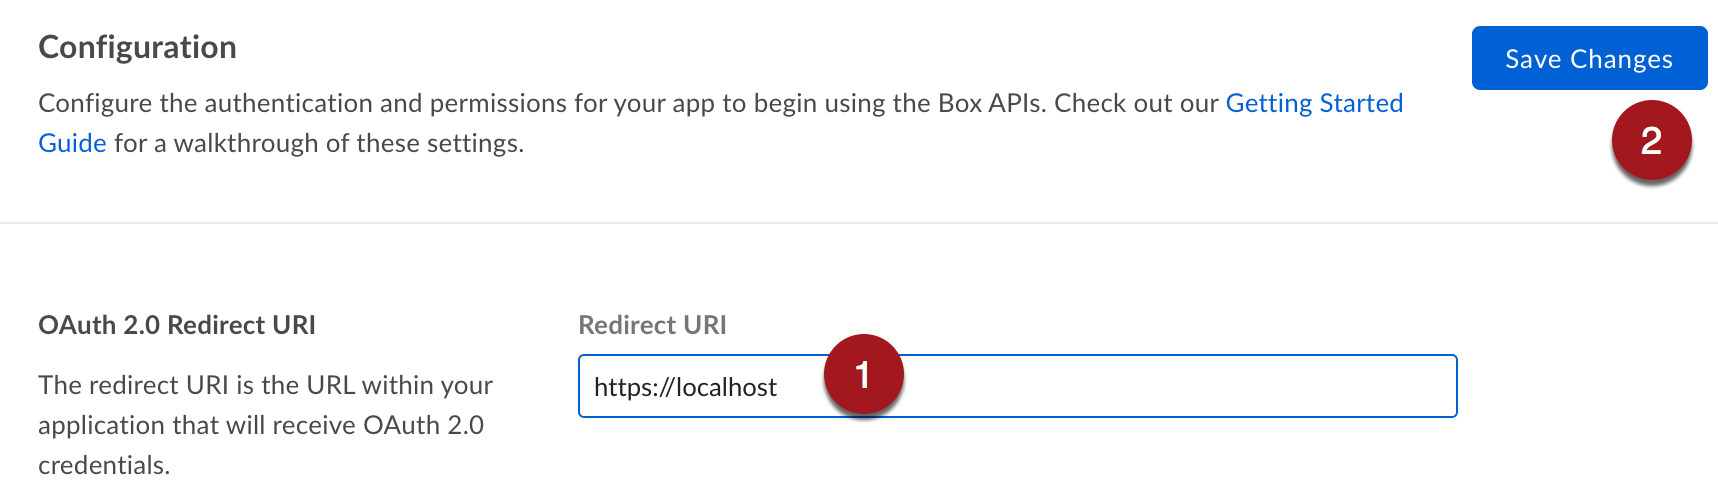The width and height of the screenshot is (1718, 486).
Task: Click "Check out our" before the Getting Started link
Action: click(1137, 103)
